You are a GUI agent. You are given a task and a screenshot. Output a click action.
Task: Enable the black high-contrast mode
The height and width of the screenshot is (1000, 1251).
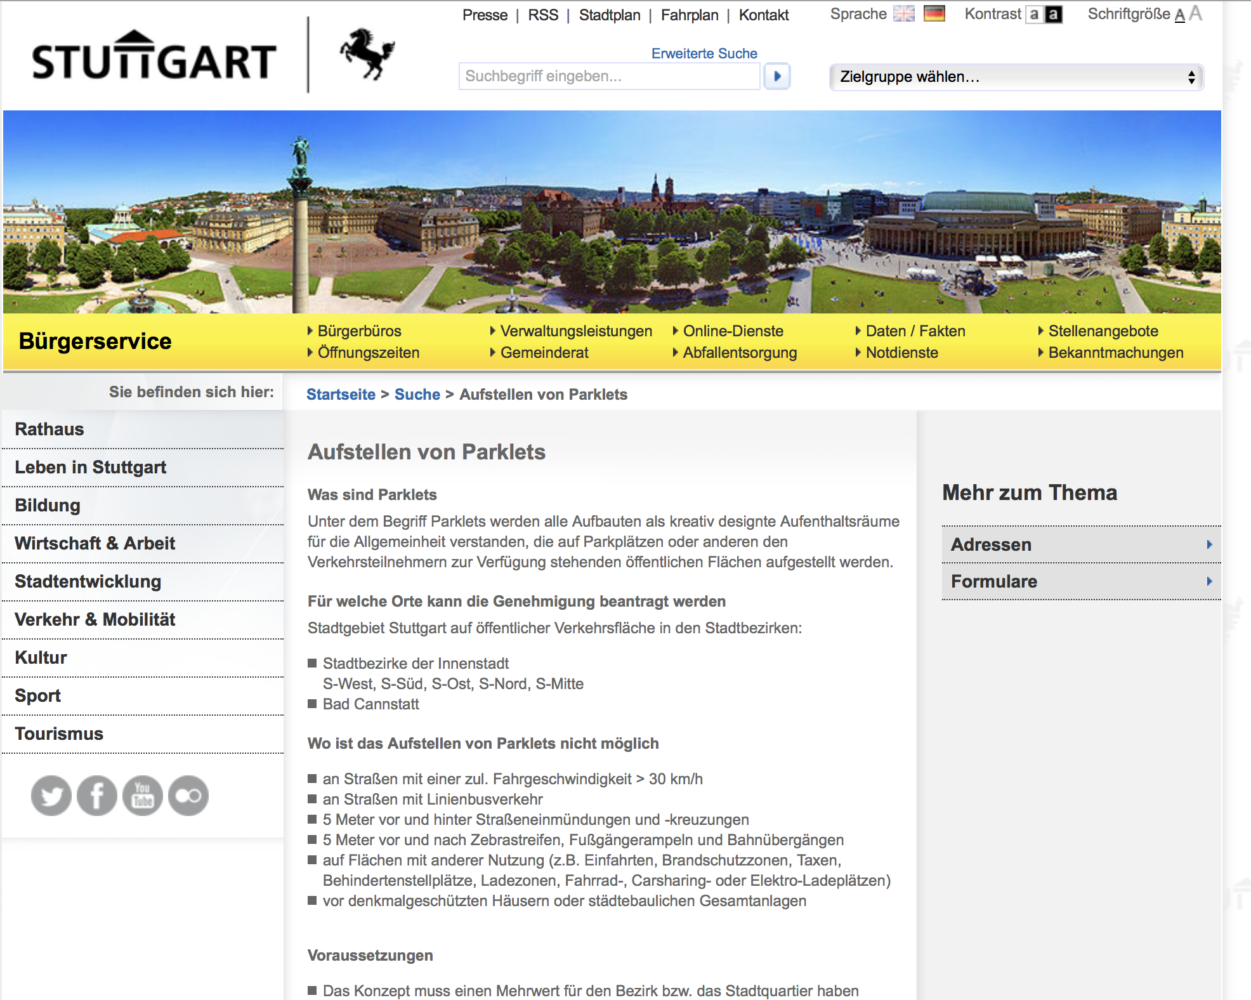pos(1053,14)
